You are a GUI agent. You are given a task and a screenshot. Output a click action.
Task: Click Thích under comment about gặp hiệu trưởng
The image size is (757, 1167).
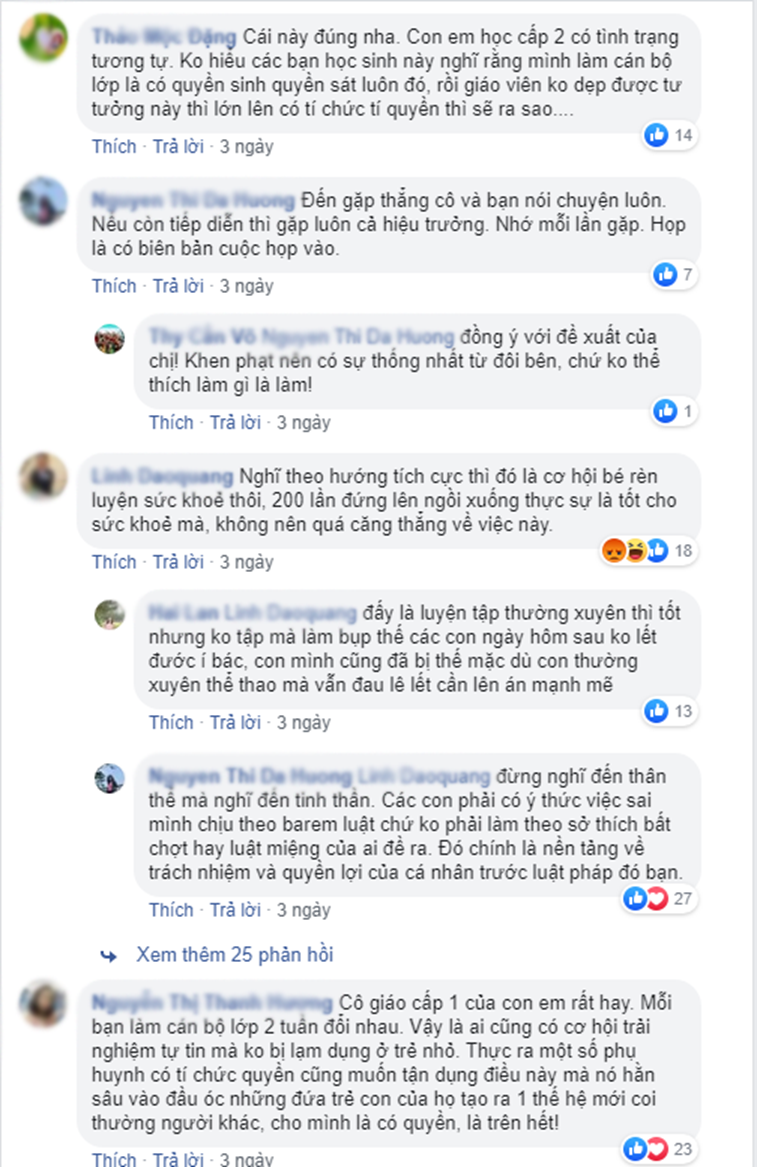click(114, 286)
